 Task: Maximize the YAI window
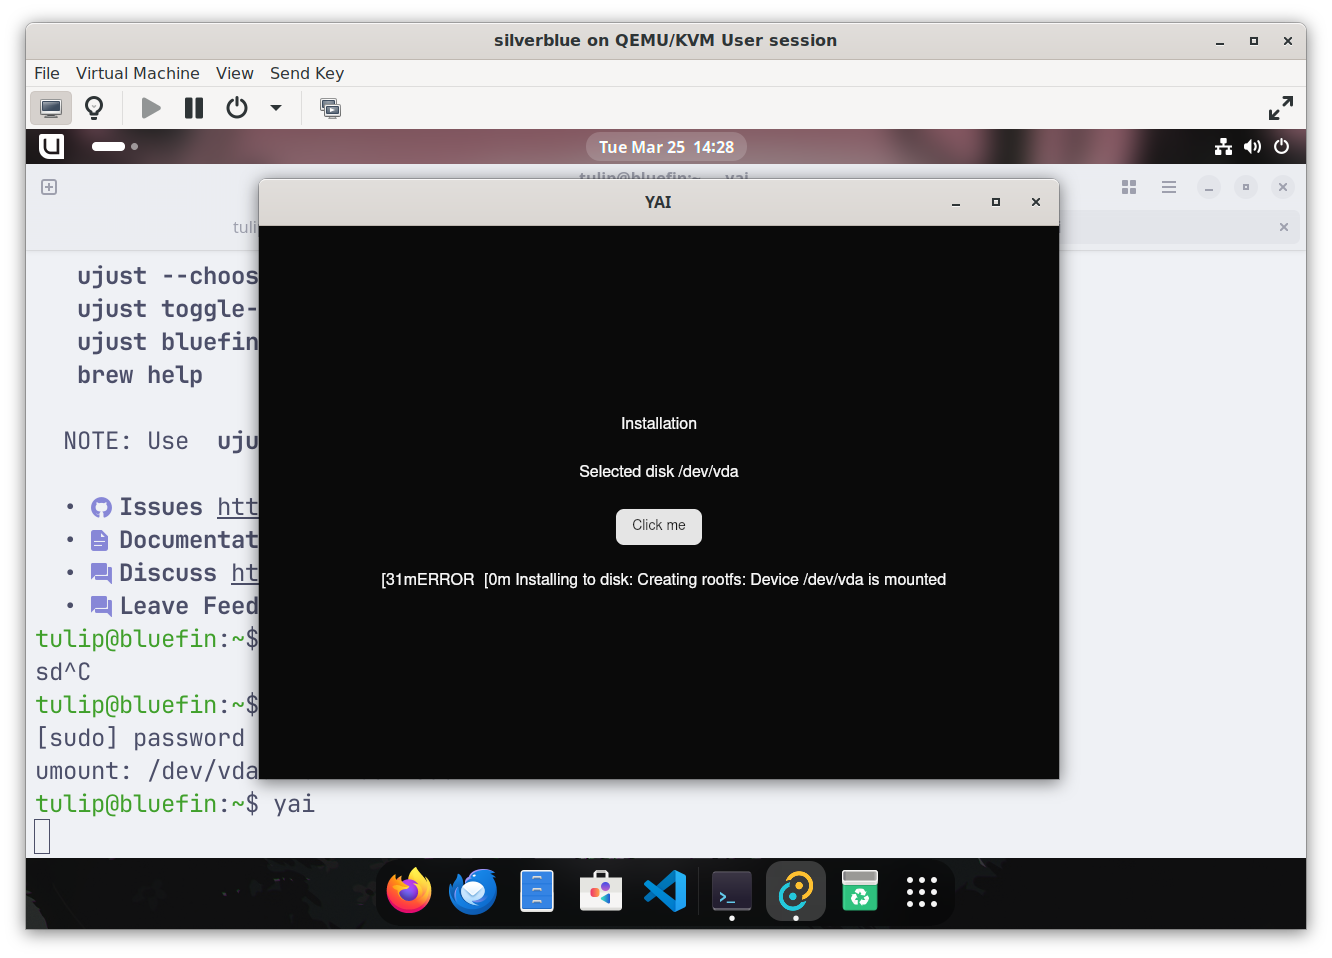996,202
